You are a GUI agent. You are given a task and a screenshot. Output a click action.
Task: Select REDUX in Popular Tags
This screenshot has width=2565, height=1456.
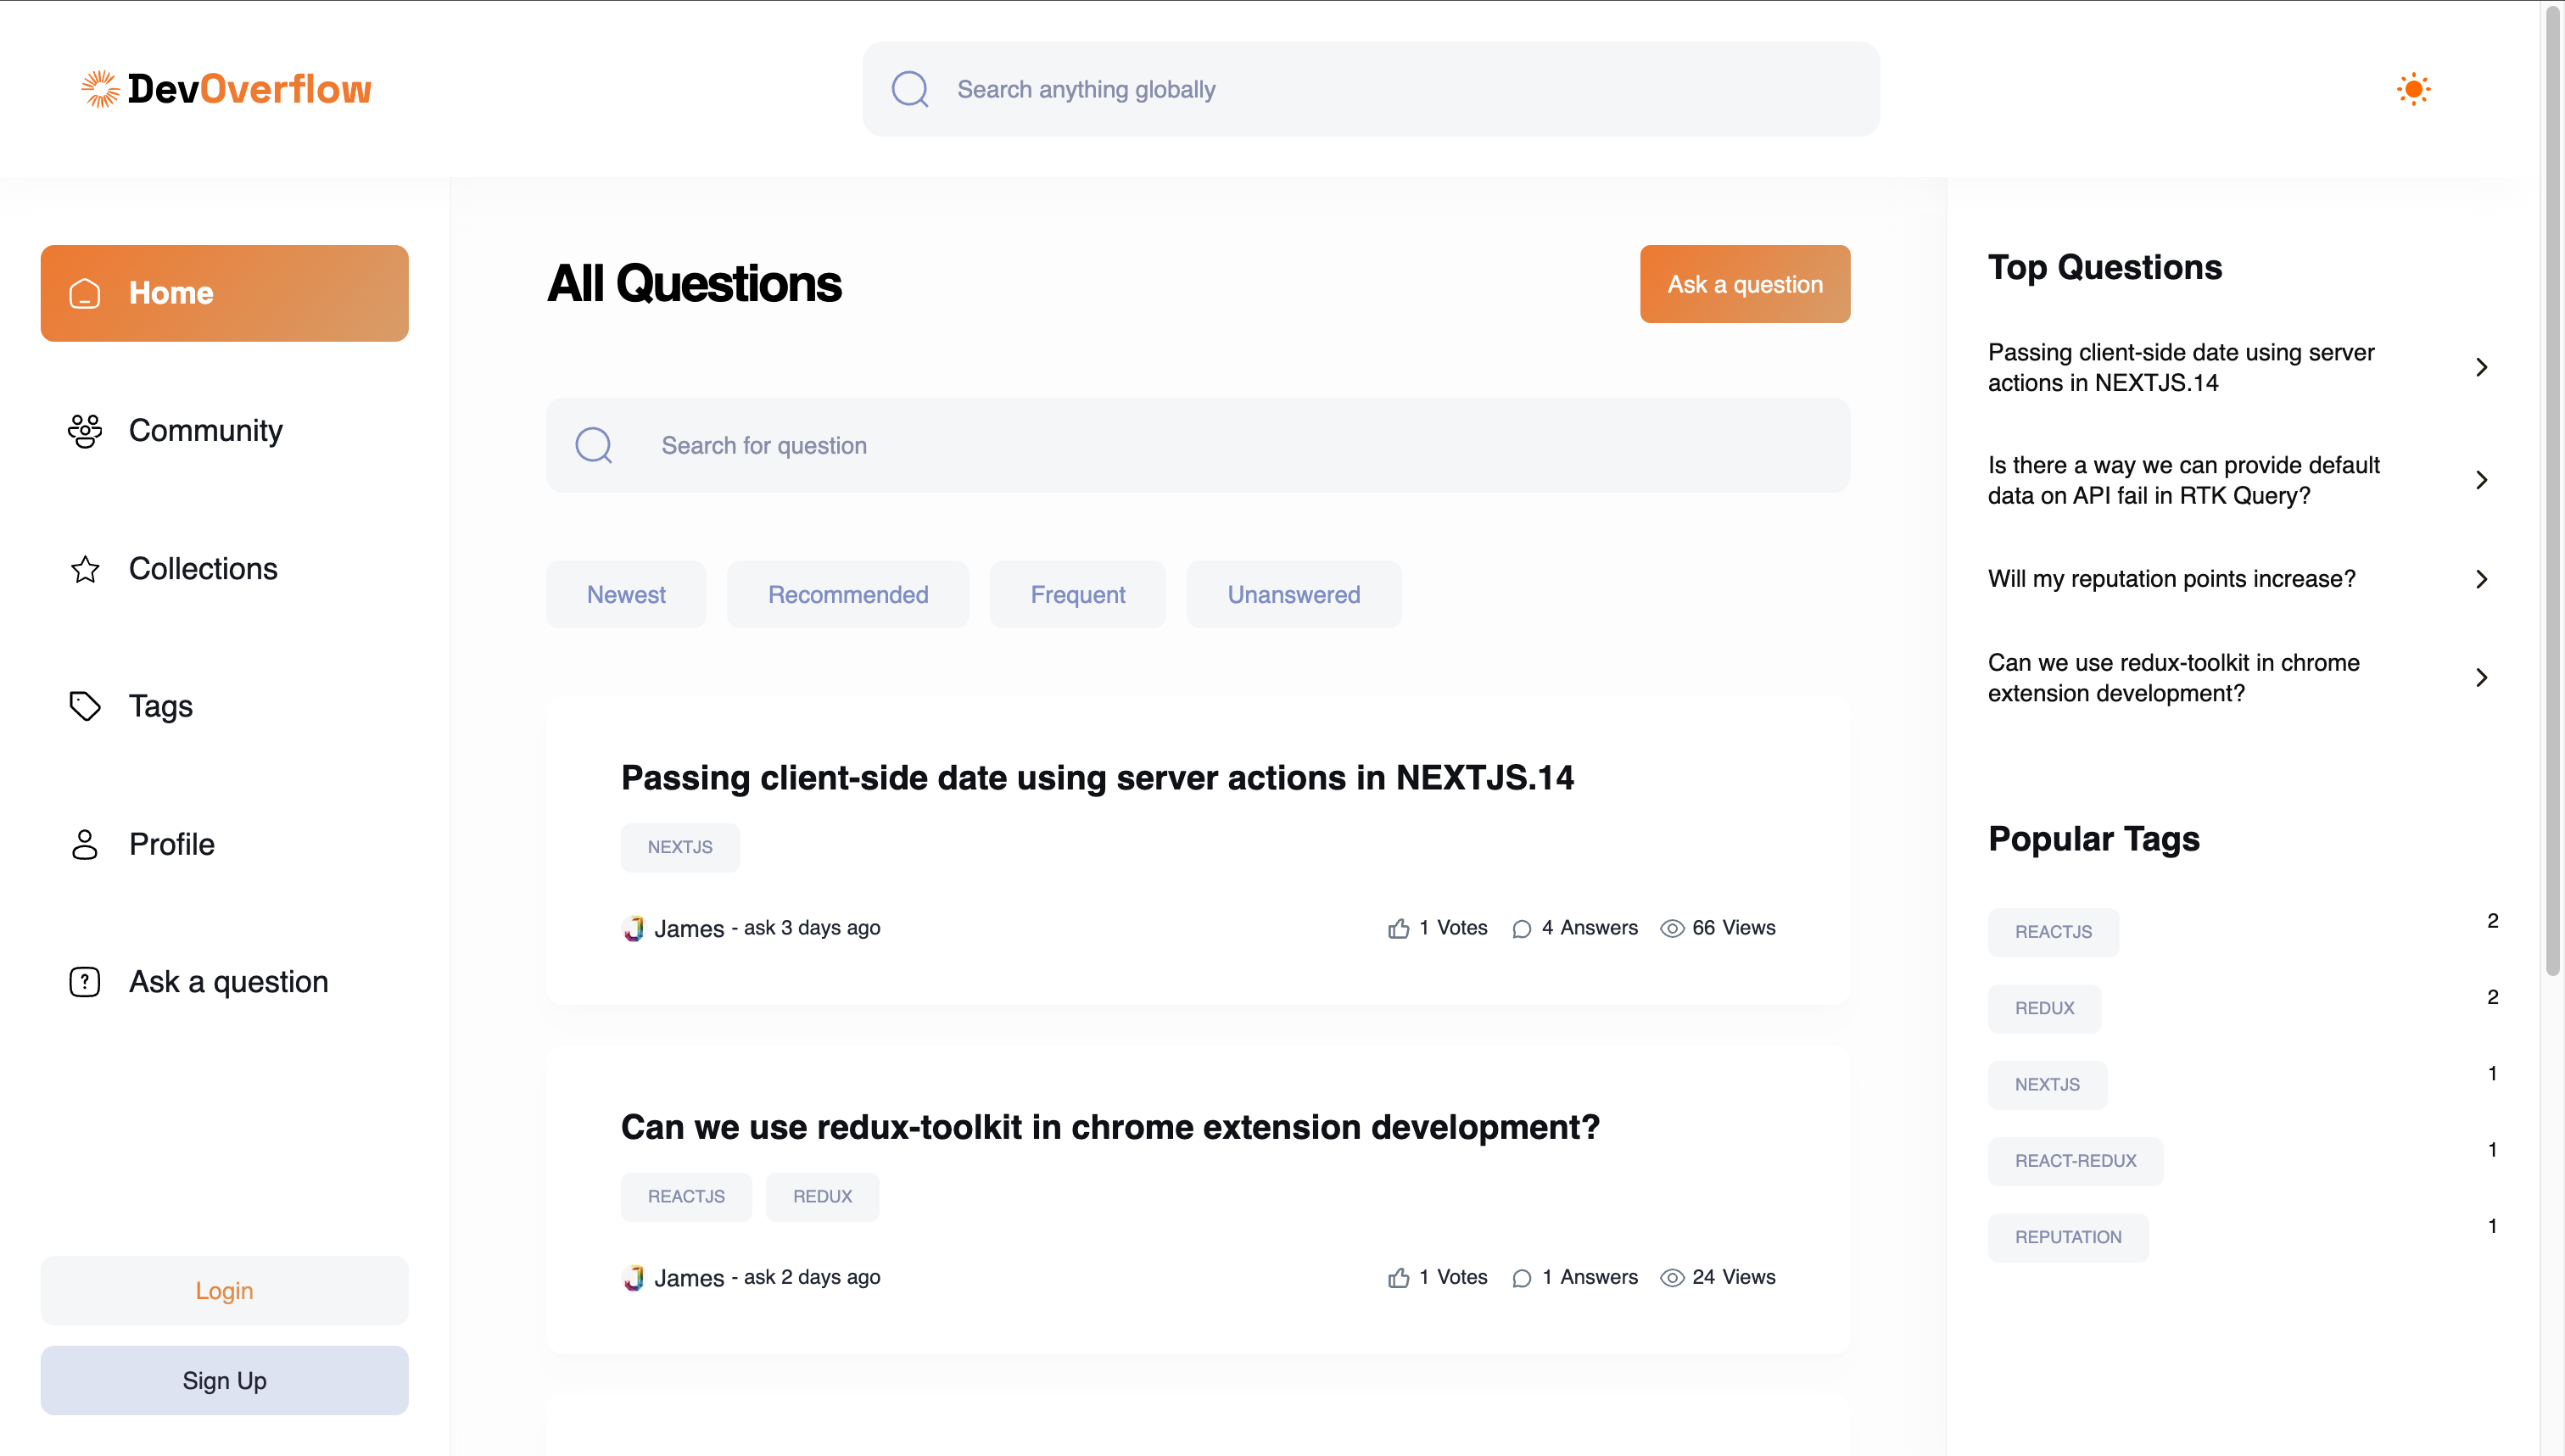[x=2044, y=1009]
